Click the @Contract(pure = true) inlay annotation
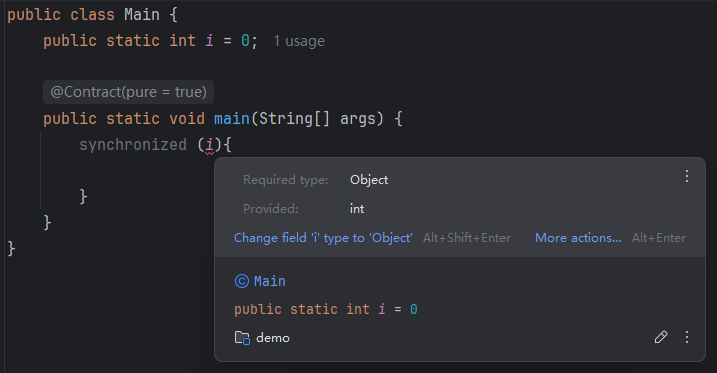The width and height of the screenshot is (717, 373). pyautogui.click(x=128, y=92)
